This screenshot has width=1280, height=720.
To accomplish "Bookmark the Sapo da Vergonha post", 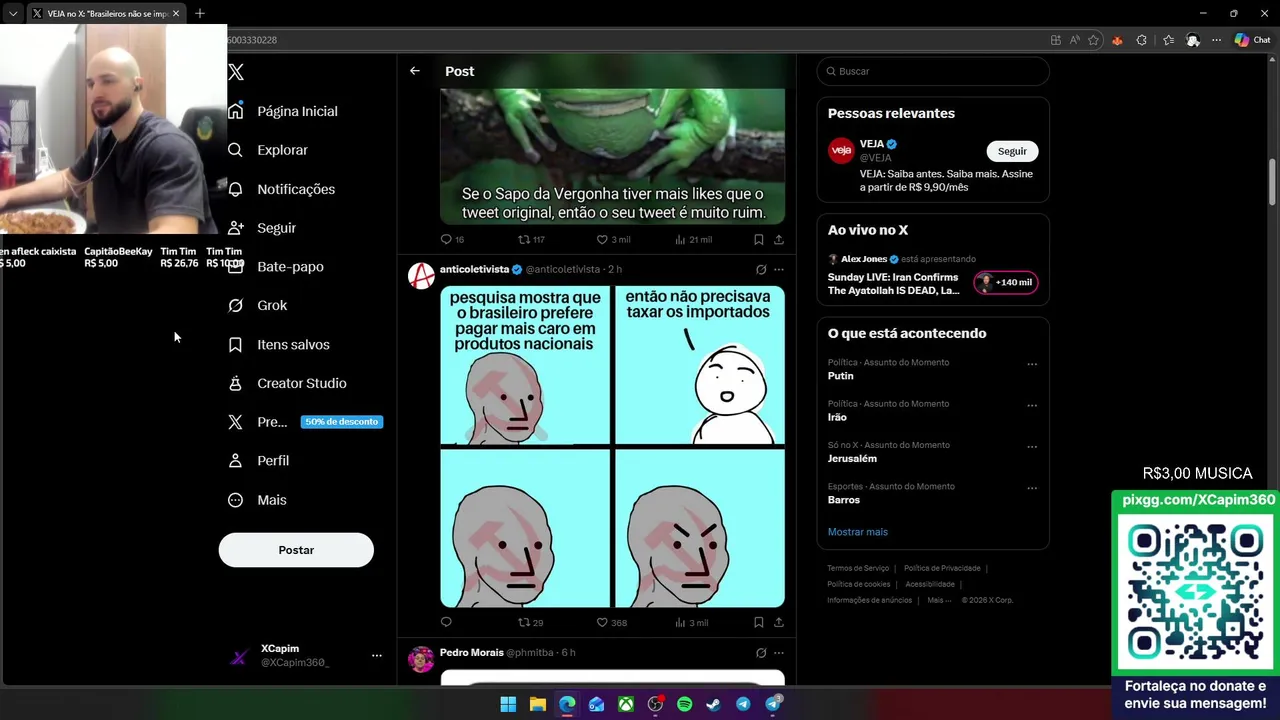I will coord(759,239).
